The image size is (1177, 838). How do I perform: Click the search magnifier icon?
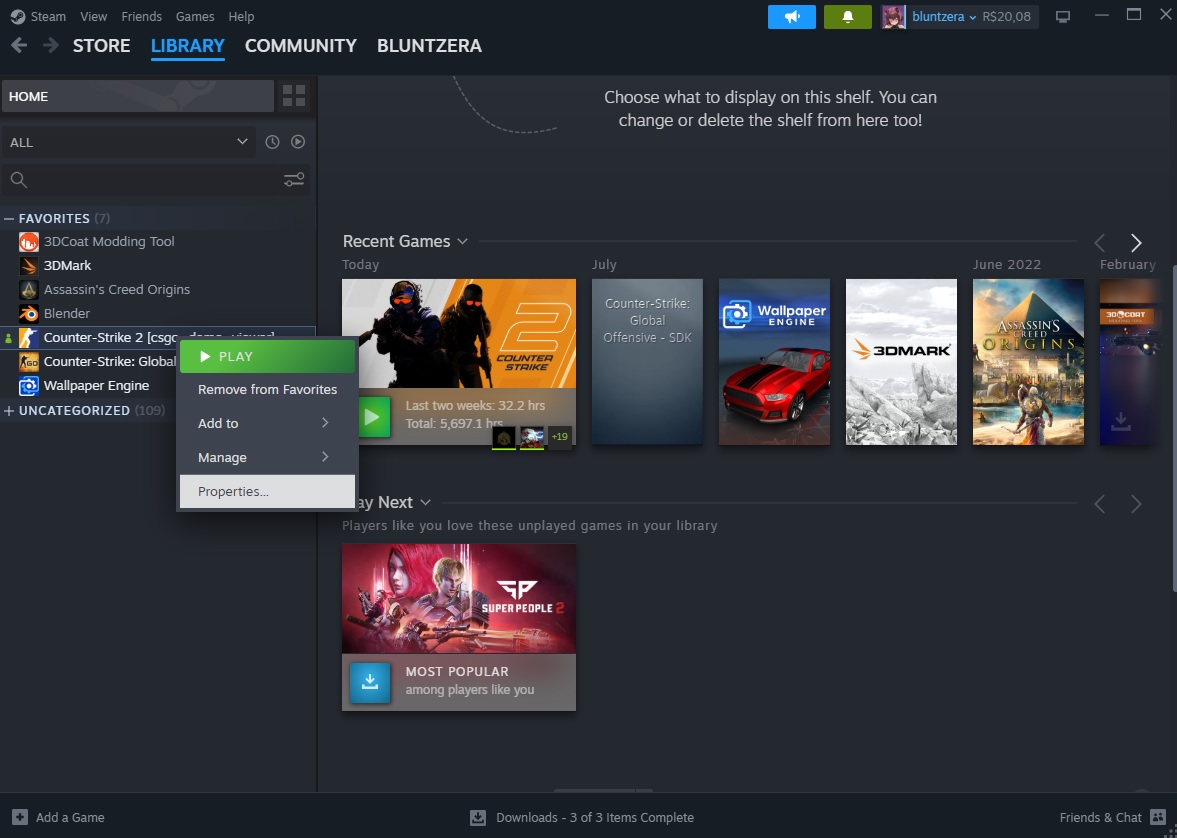coord(19,180)
